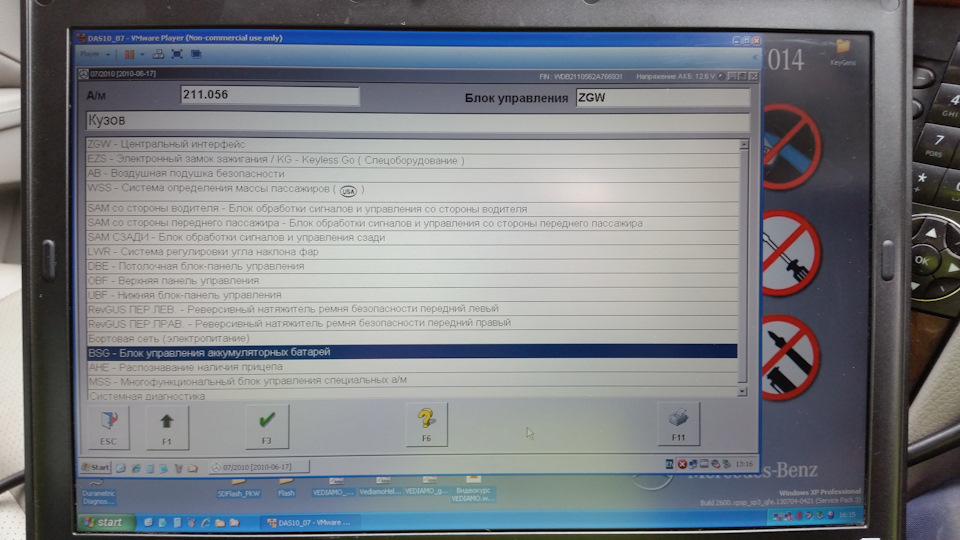960x540 pixels.
Task: Select SAM со стороны водителя row
Action: (412, 209)
